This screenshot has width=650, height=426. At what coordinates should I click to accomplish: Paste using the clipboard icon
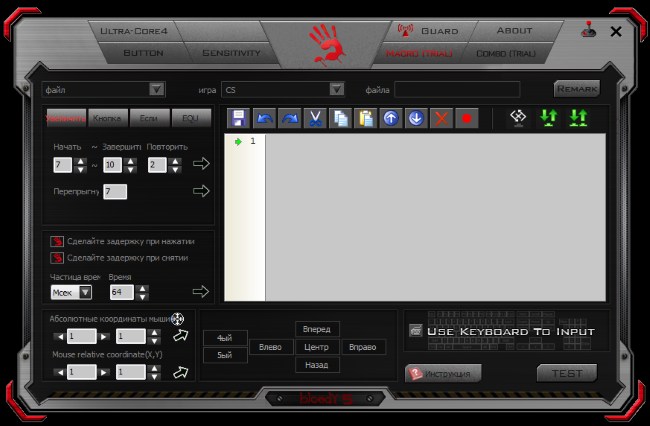coord(366,118)
